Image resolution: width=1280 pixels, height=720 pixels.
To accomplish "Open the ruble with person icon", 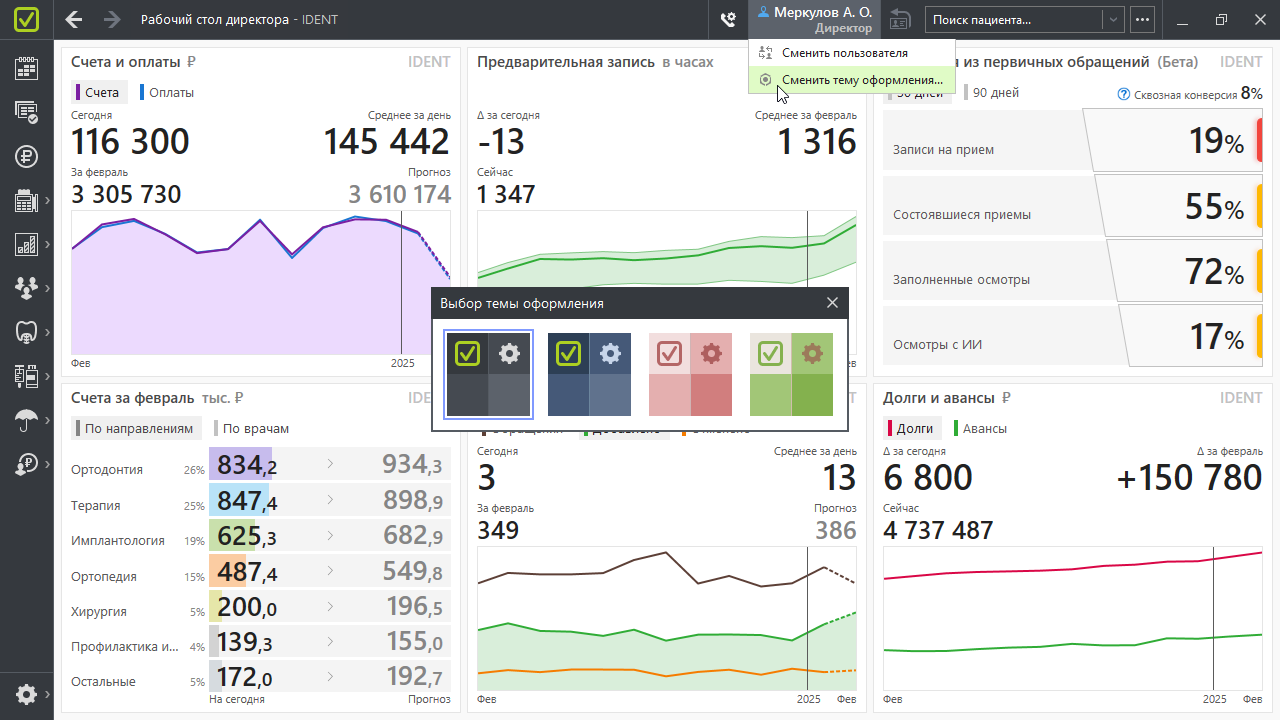I will tap(26, 464).
